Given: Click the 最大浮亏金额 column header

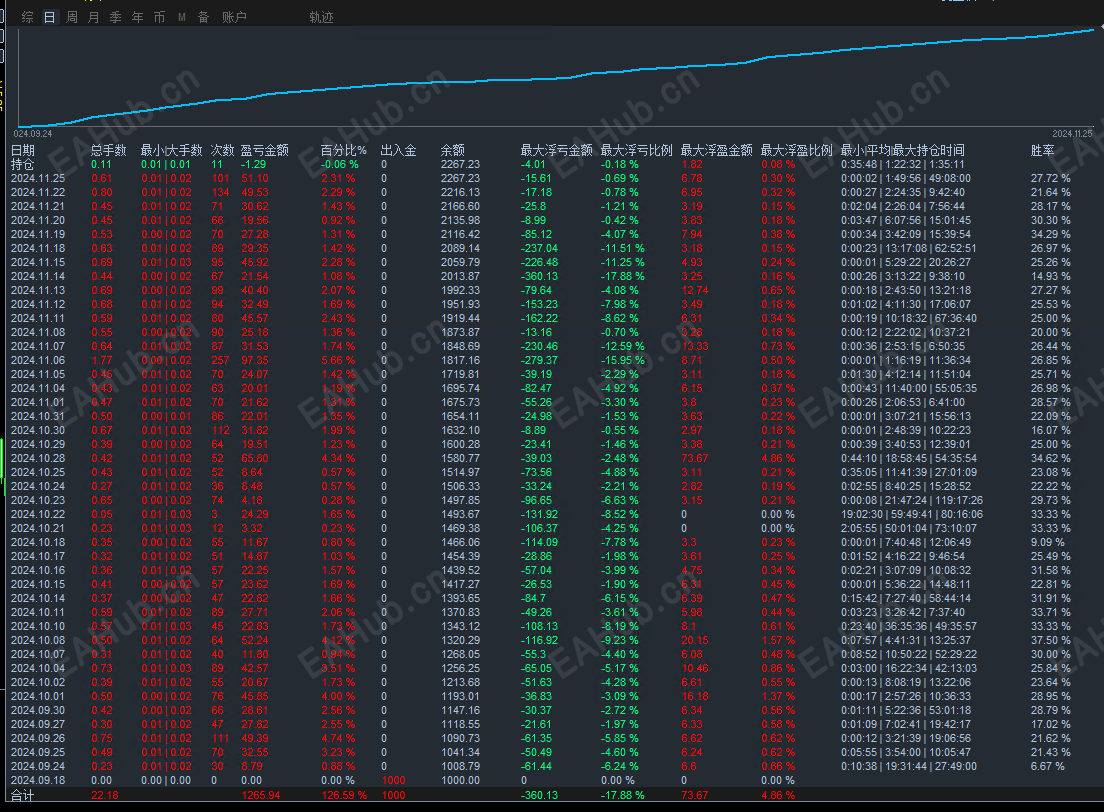Looking at the screenshot, I should (556, 150).
